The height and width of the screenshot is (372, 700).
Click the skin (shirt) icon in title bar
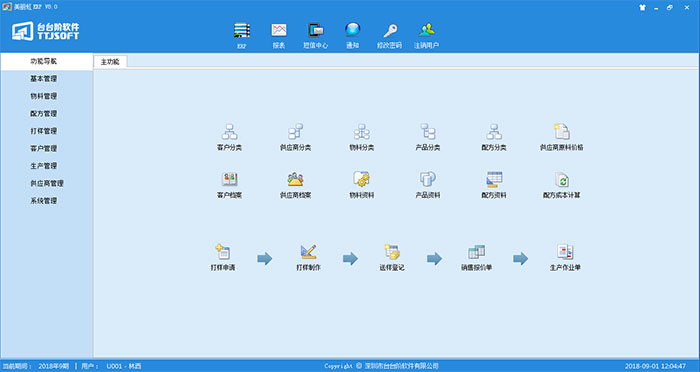[x=642, y=7]
